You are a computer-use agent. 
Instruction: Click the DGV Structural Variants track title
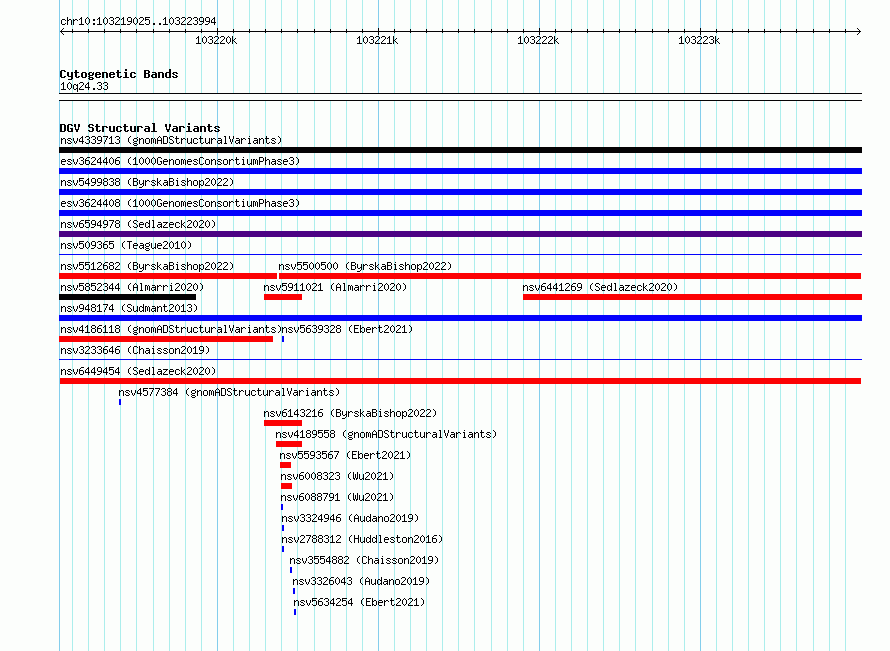[140, 128]
